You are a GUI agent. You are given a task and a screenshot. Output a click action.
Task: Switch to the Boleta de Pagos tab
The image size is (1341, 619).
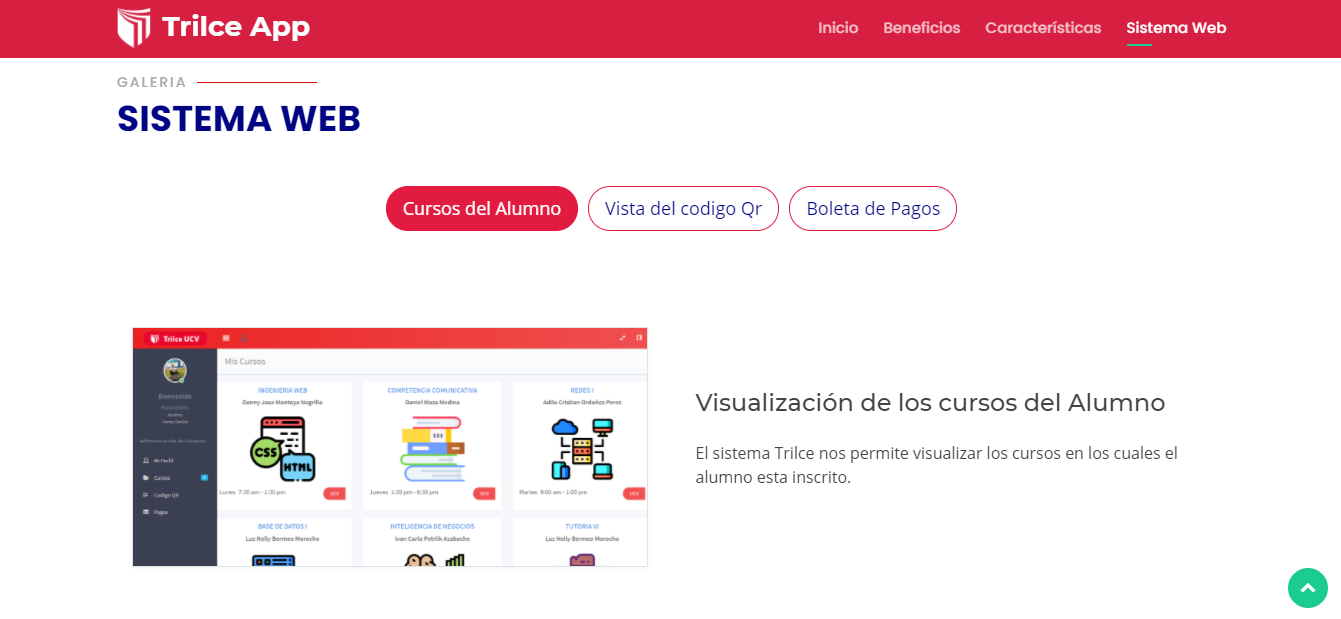click(x=872, y=208)
